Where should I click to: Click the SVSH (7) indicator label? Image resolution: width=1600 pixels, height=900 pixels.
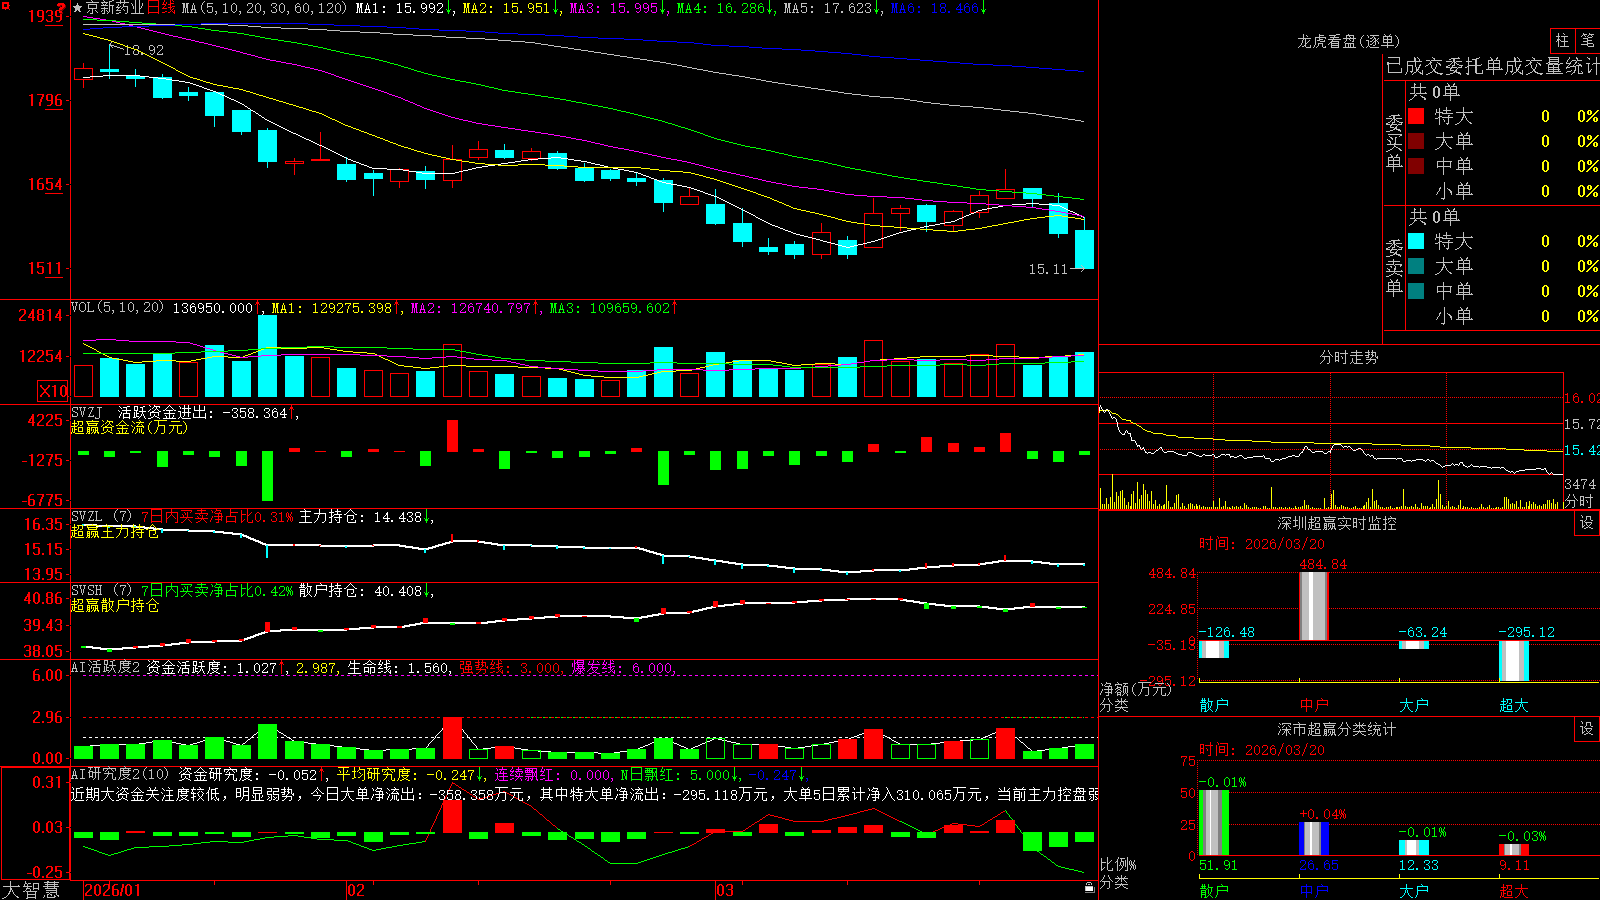(102, 591)
